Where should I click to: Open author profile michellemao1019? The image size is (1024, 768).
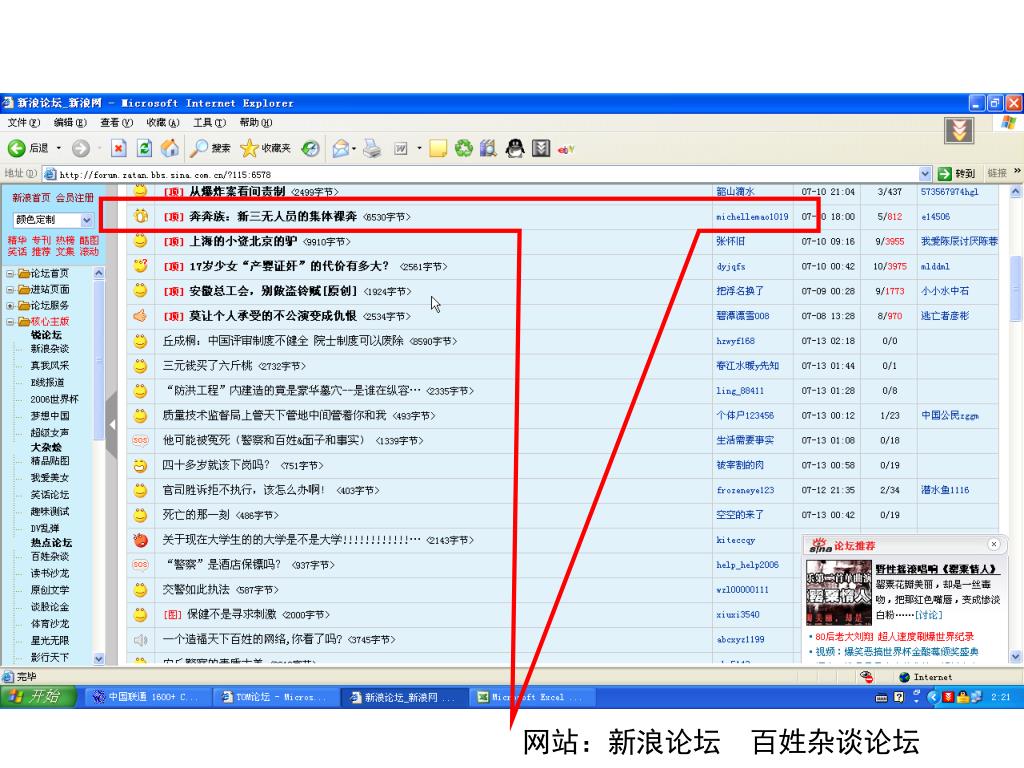(752, 217)
